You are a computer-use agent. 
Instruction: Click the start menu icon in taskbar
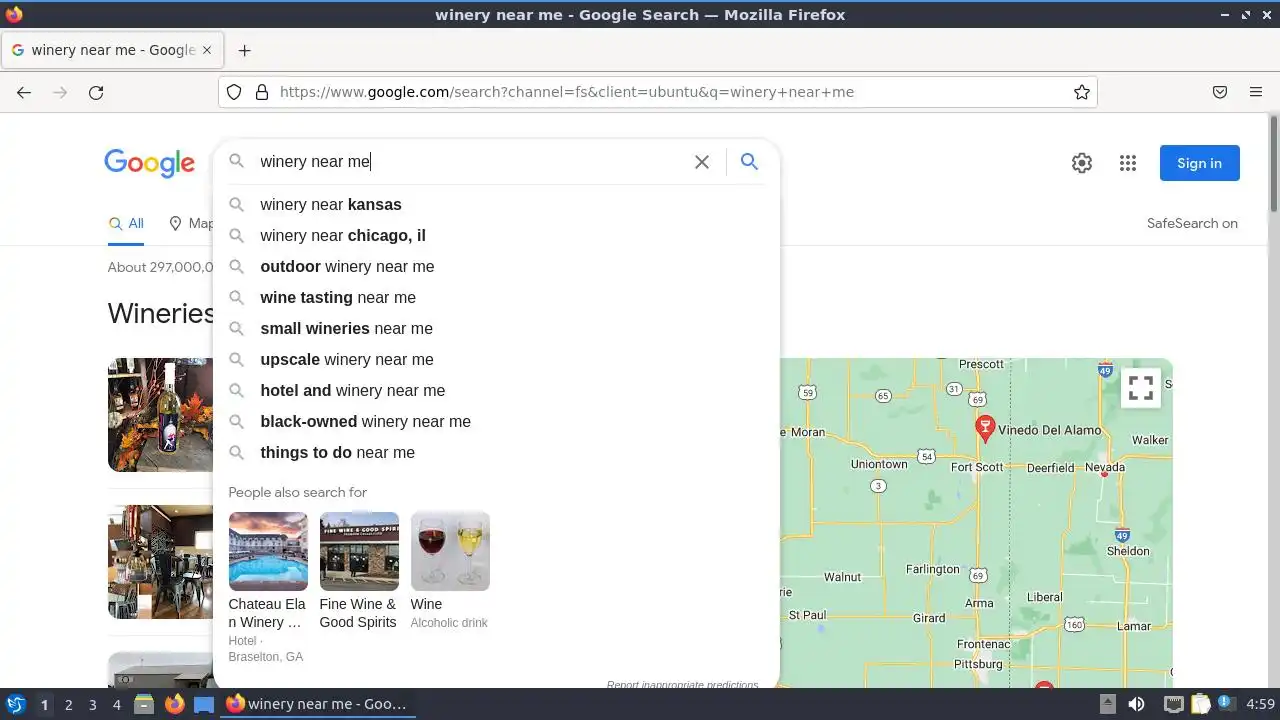point(15,704)
